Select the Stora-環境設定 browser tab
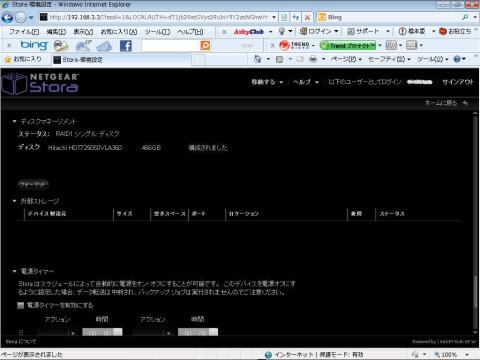Screen dimensions: 480x360 [x=122, y=60]
